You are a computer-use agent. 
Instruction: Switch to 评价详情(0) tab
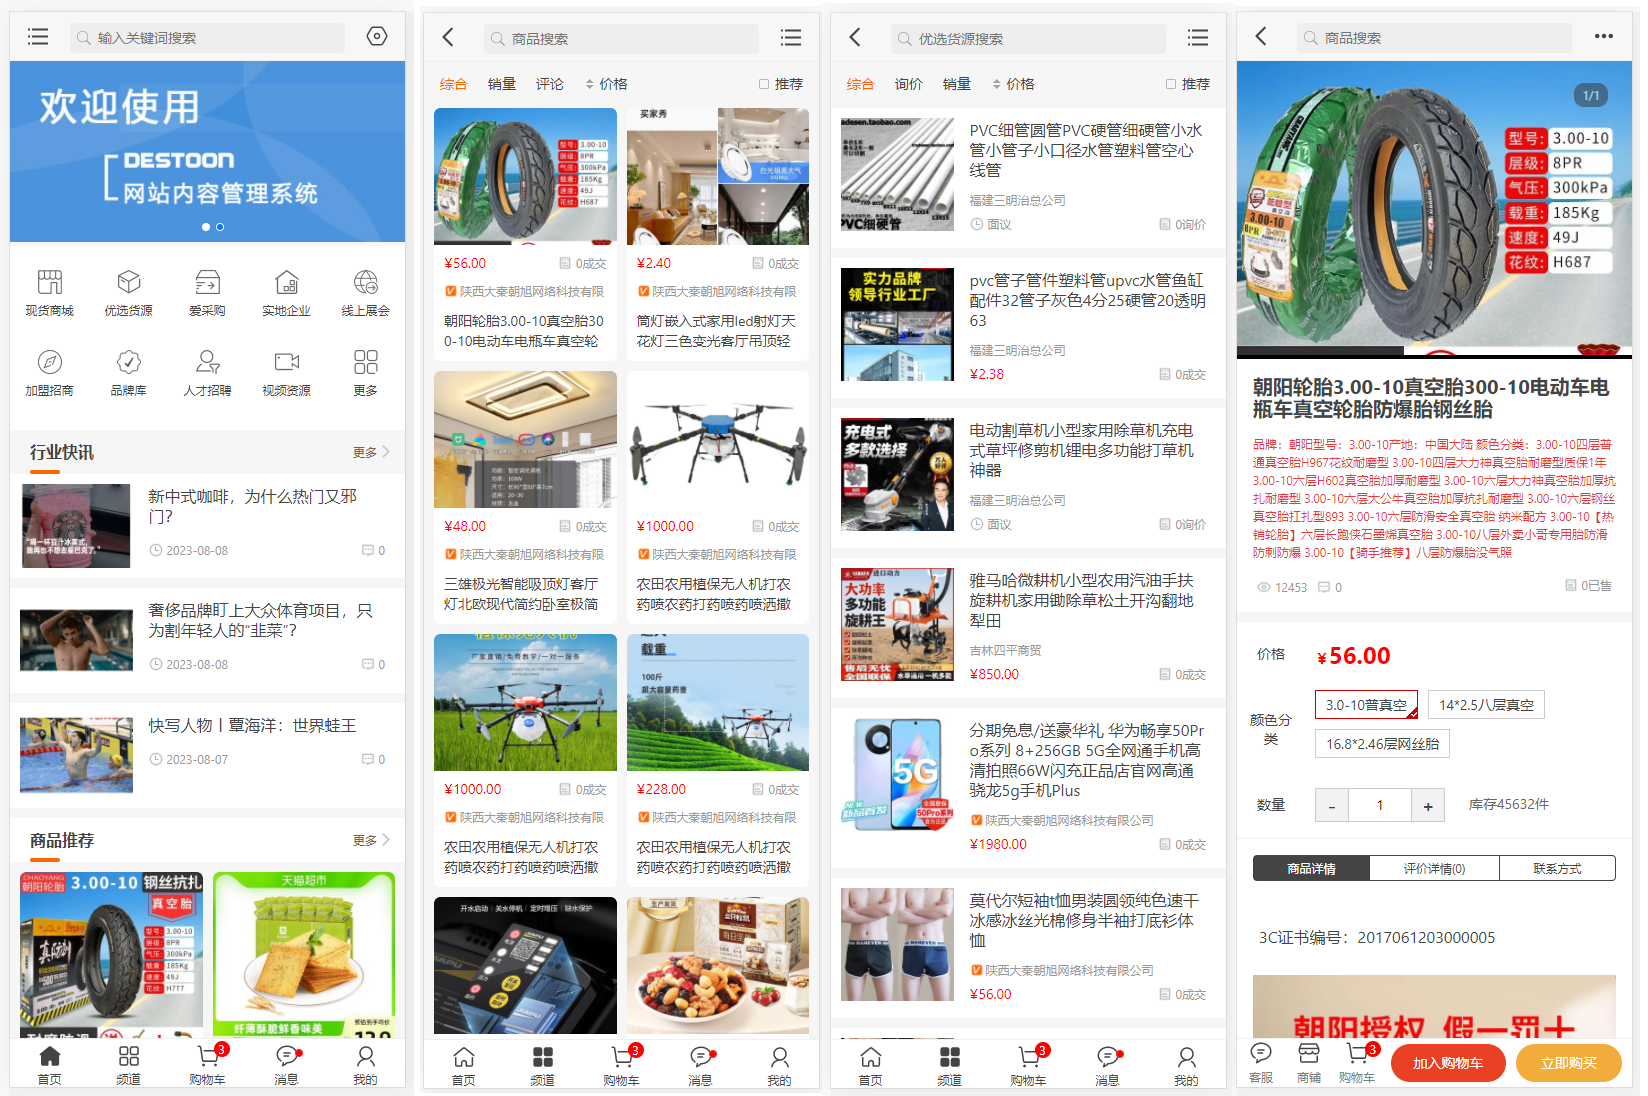click(x=1433, y=868)
